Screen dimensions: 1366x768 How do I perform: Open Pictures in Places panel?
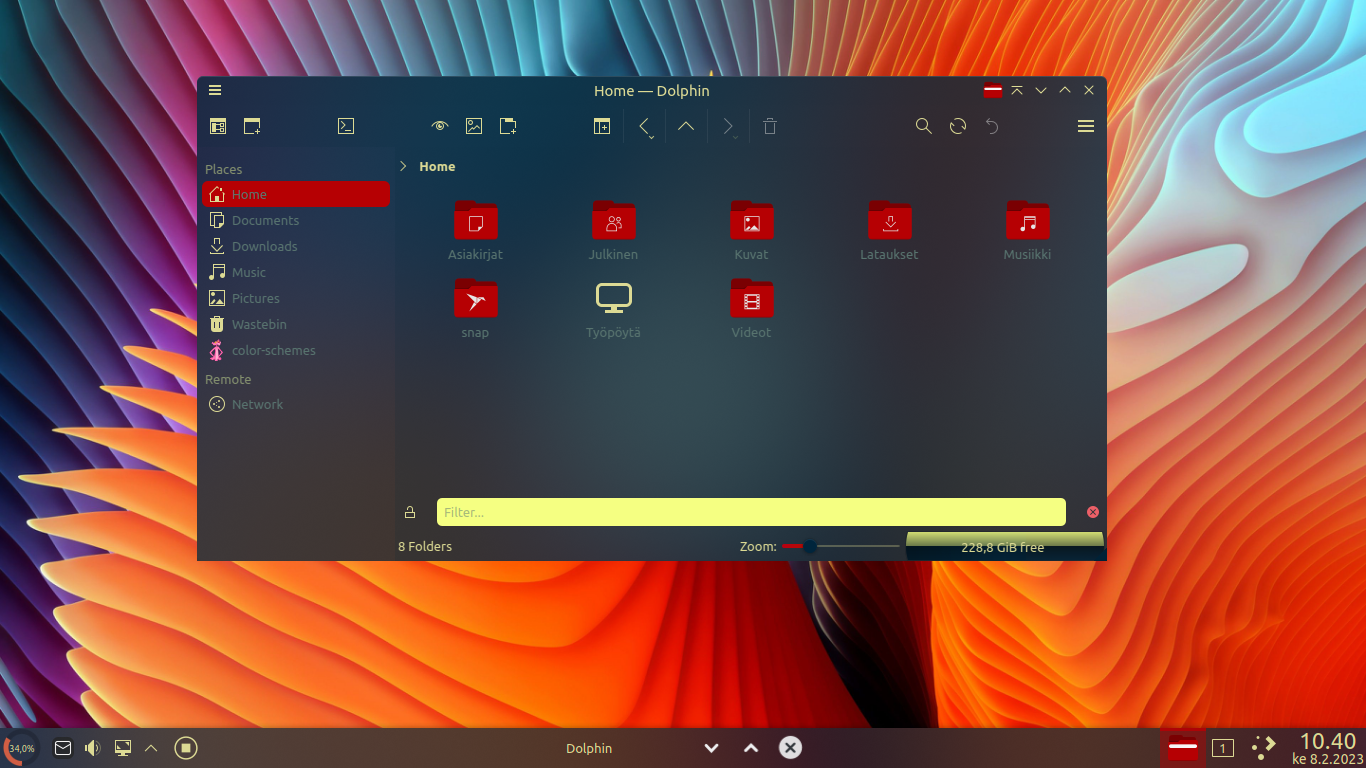pyautogui.click(x=296, y=298)
